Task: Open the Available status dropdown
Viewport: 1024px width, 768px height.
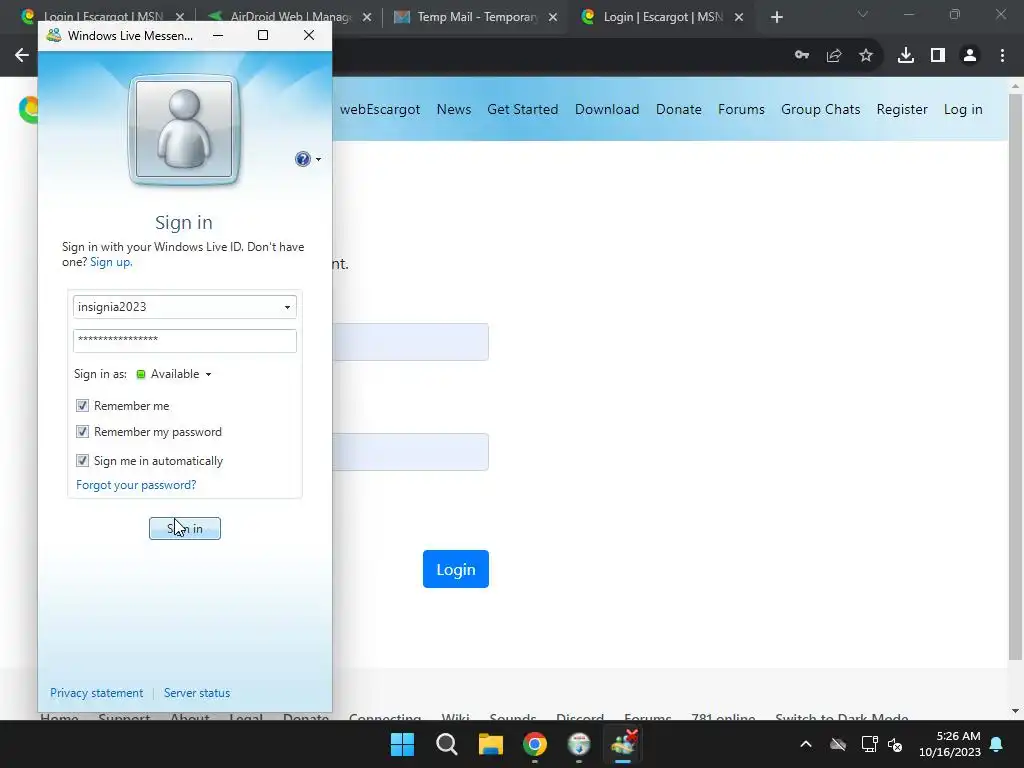Action: 174,374
